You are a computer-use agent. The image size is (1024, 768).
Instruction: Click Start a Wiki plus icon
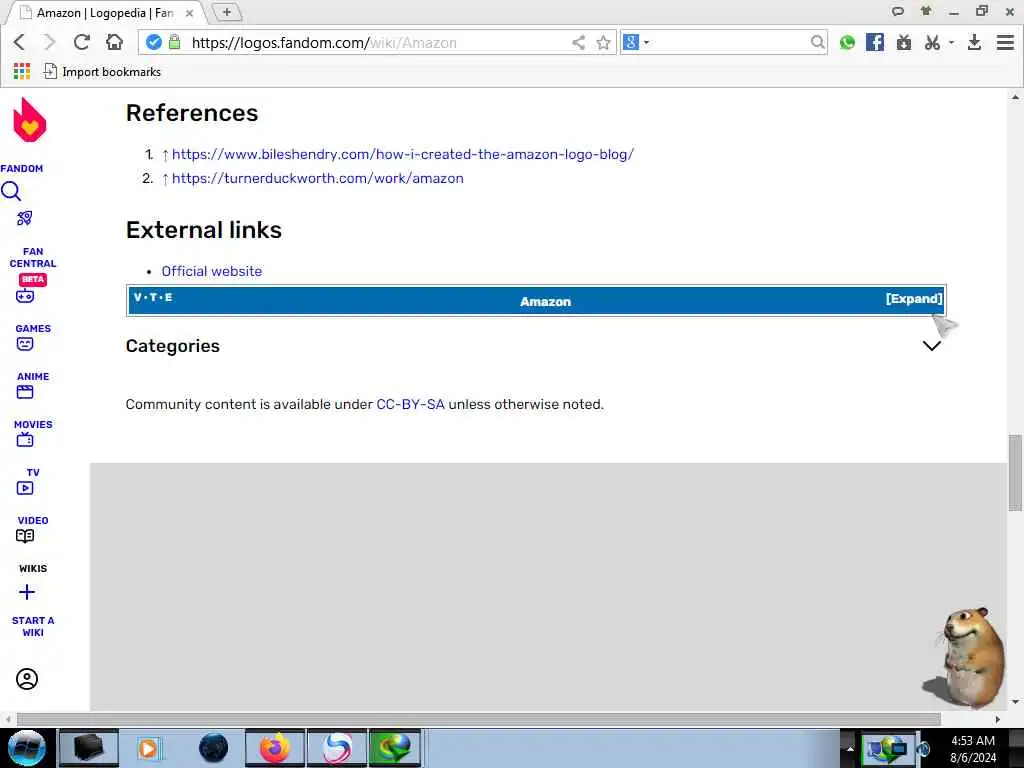[27, 592]
